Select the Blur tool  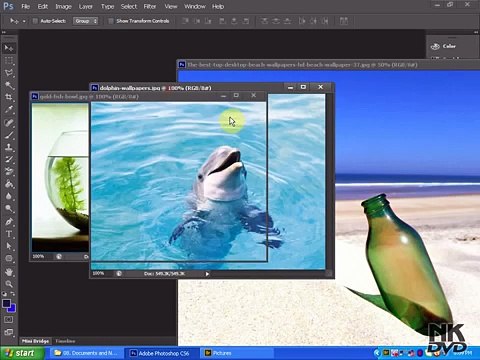click(9, 196)
